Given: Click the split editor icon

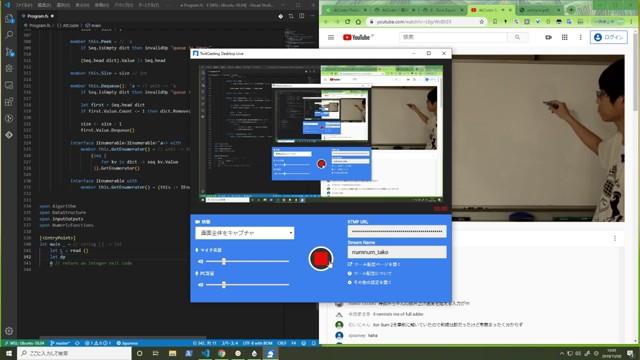Looking at the screenshot, I should 302,16.
